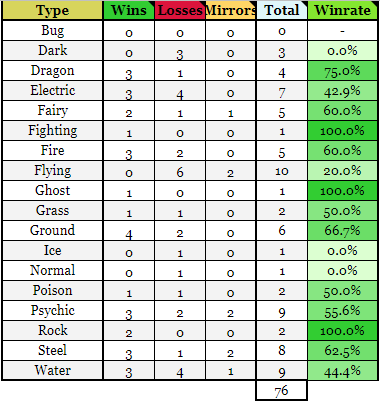Click the Type column header

(52, 10)
